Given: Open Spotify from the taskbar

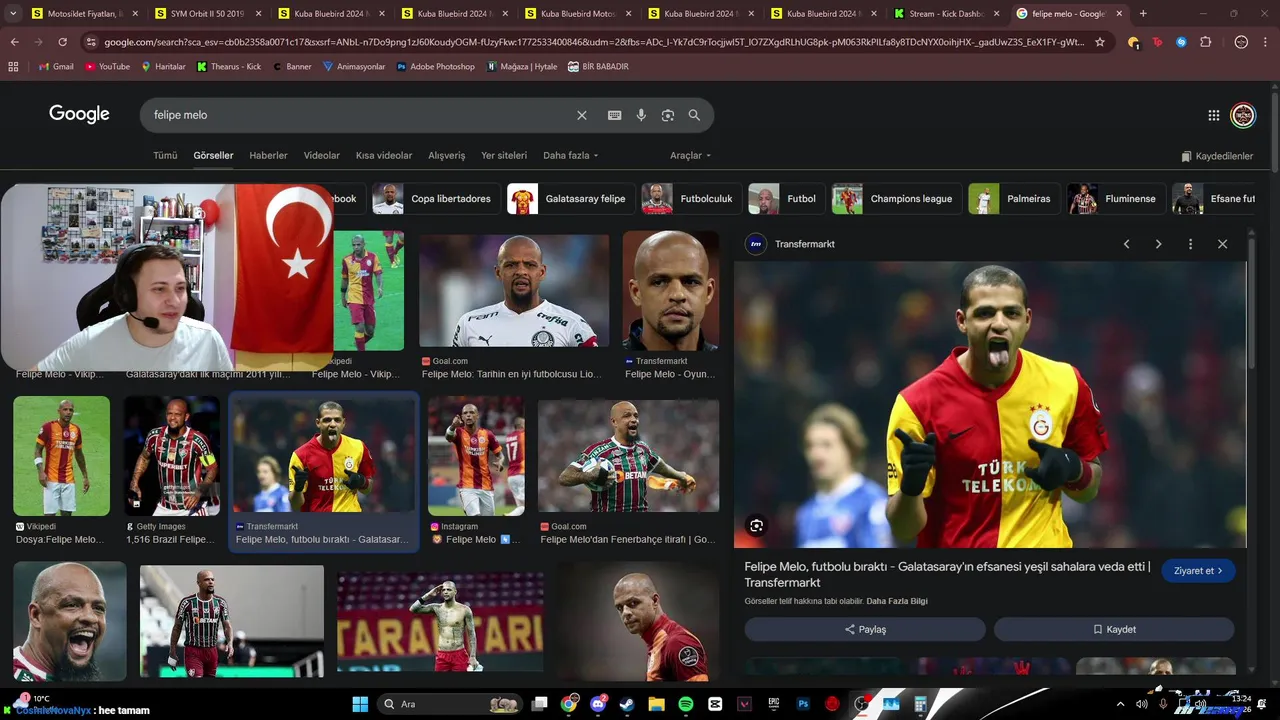Looking at the screenshot, I should [x=685, y=704].
